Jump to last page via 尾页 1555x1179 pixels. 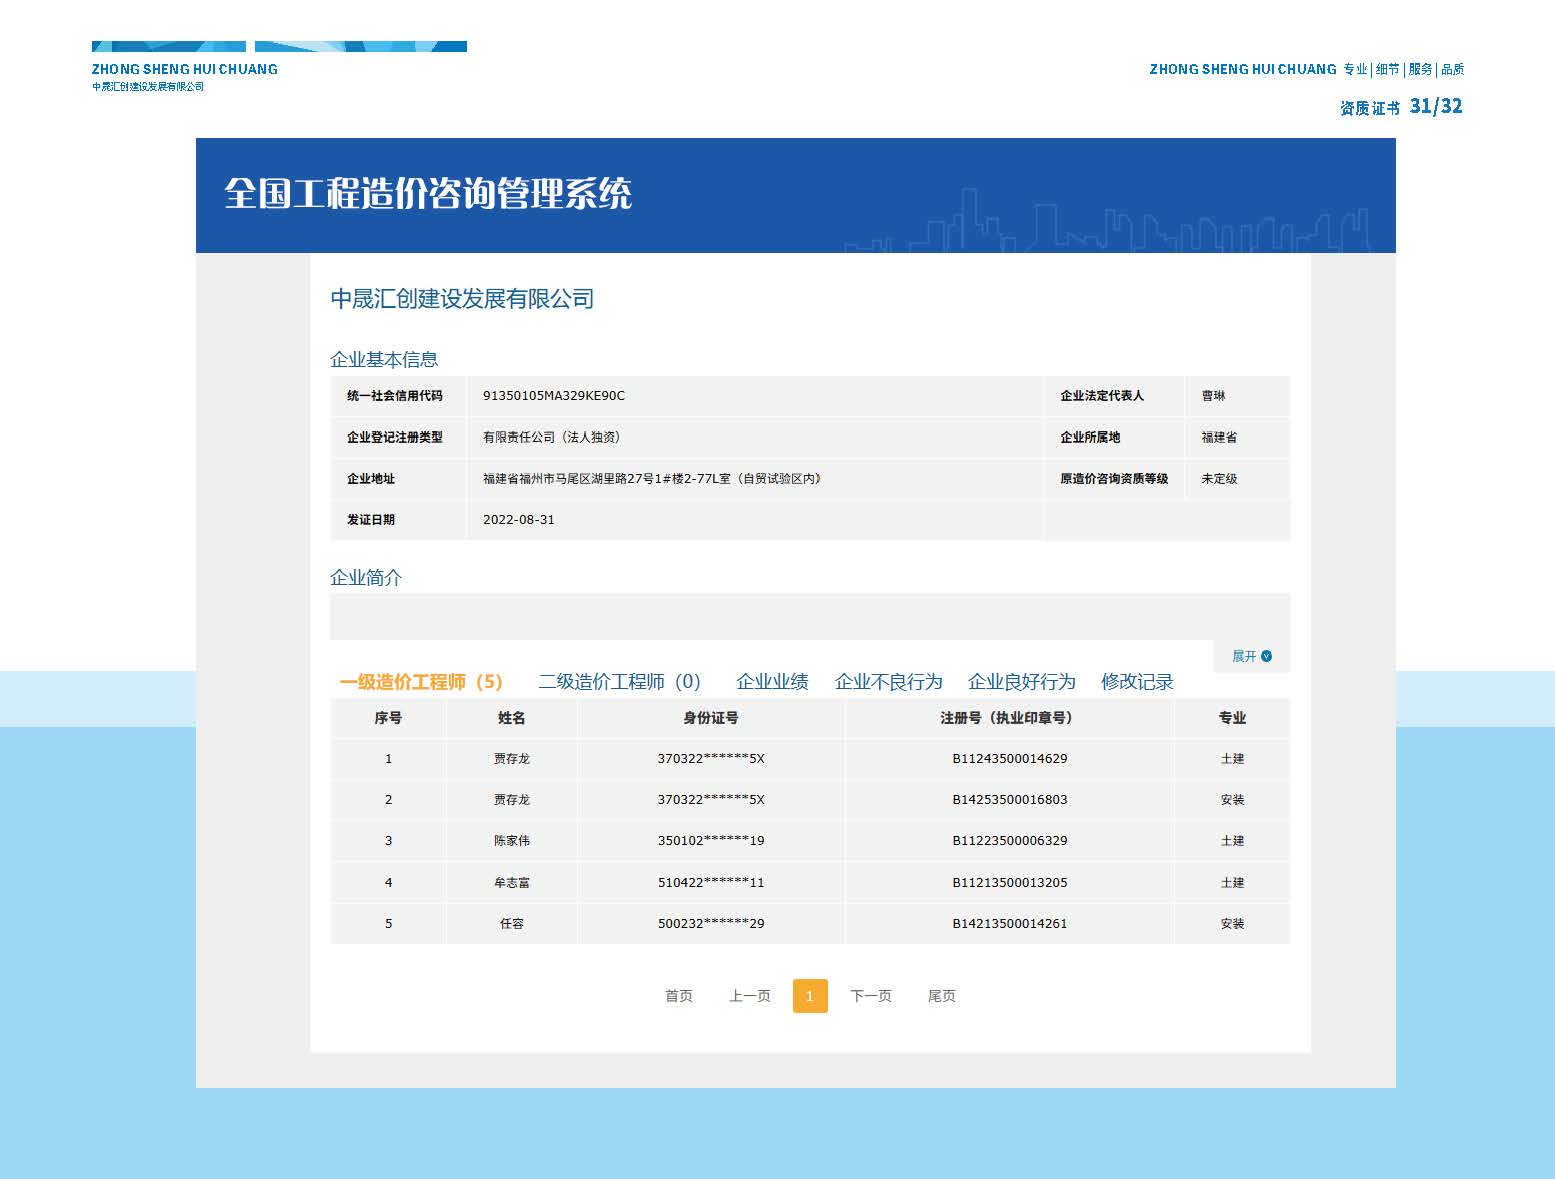click(941, 996)
